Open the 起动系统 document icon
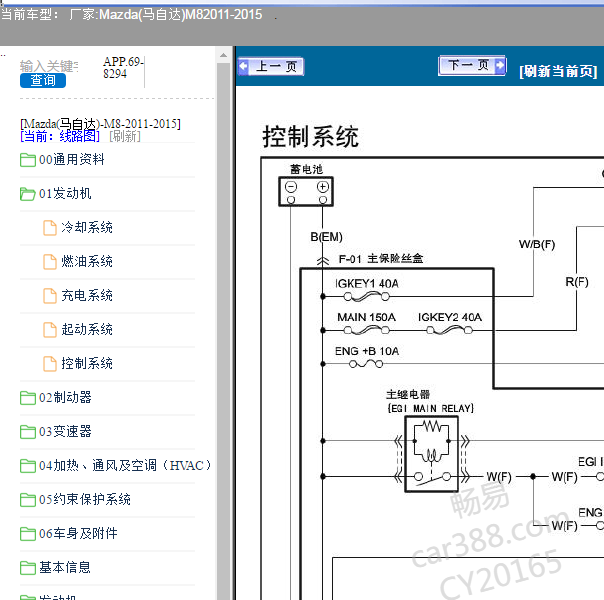Screen dimensions: 604x600 click(x=50, y=329)
